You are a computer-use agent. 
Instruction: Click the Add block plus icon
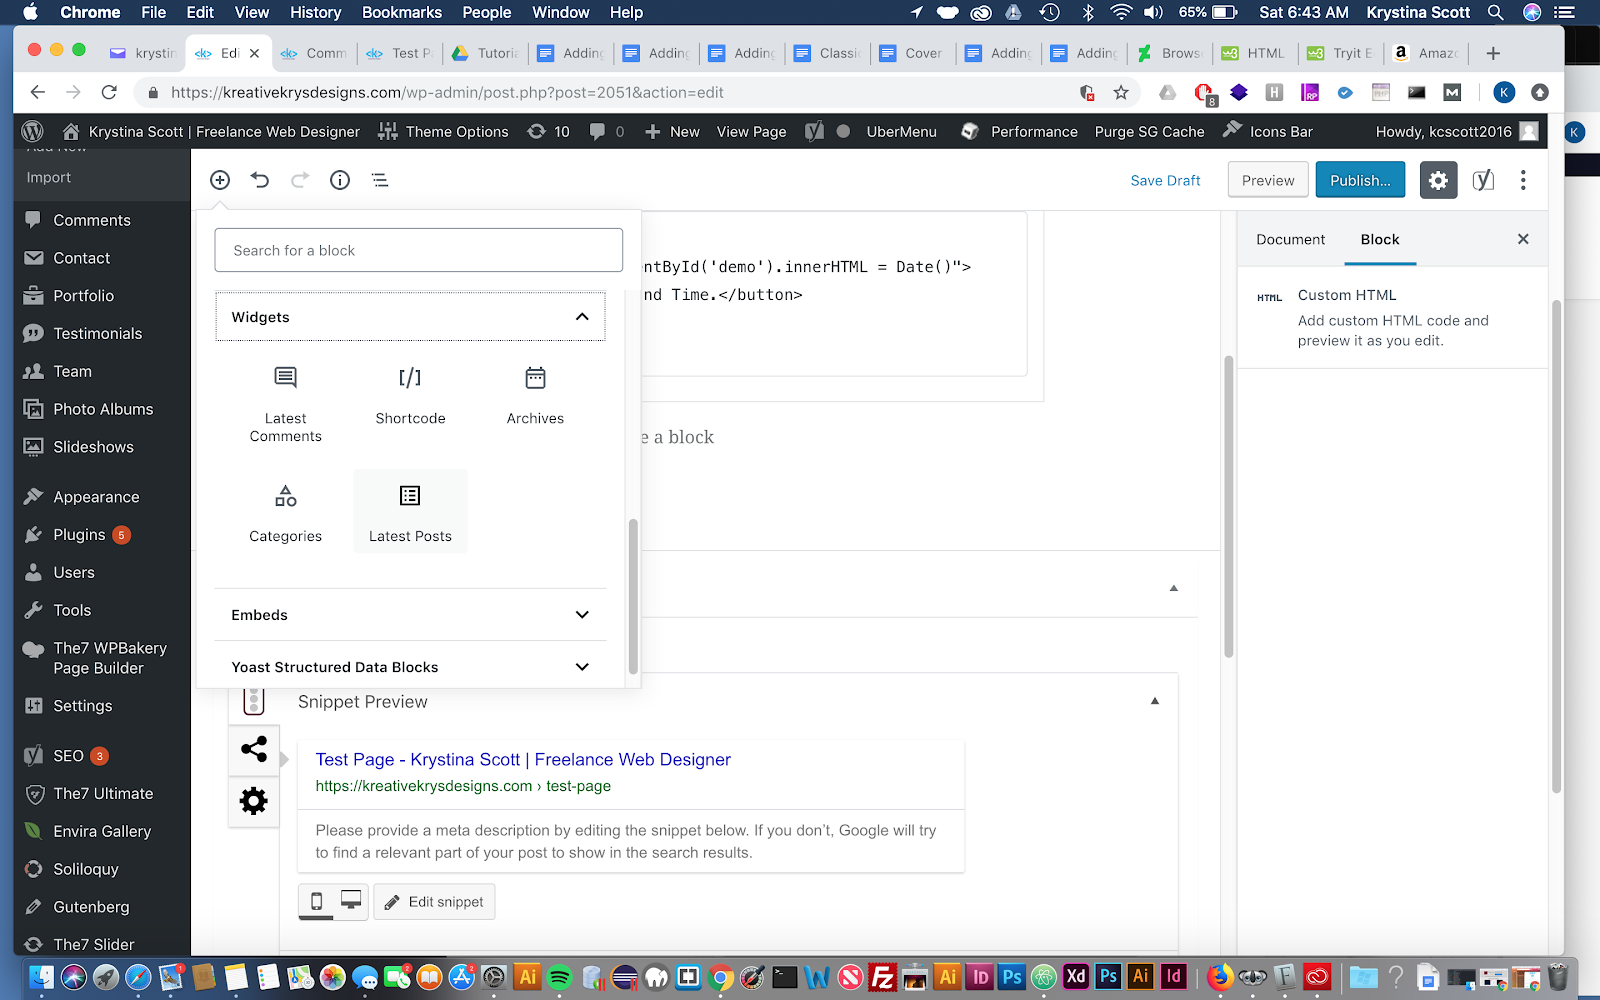pyautogui.click(x=220, y=180)
